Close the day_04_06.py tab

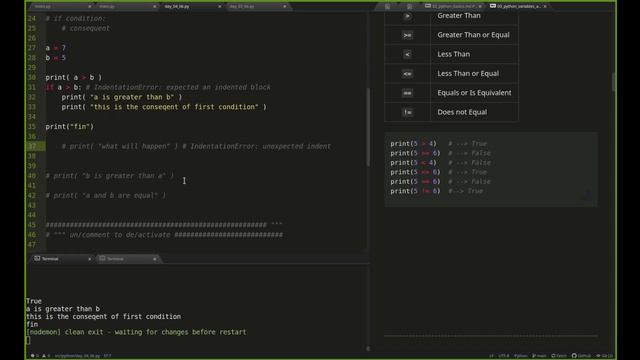coord(220,7)
